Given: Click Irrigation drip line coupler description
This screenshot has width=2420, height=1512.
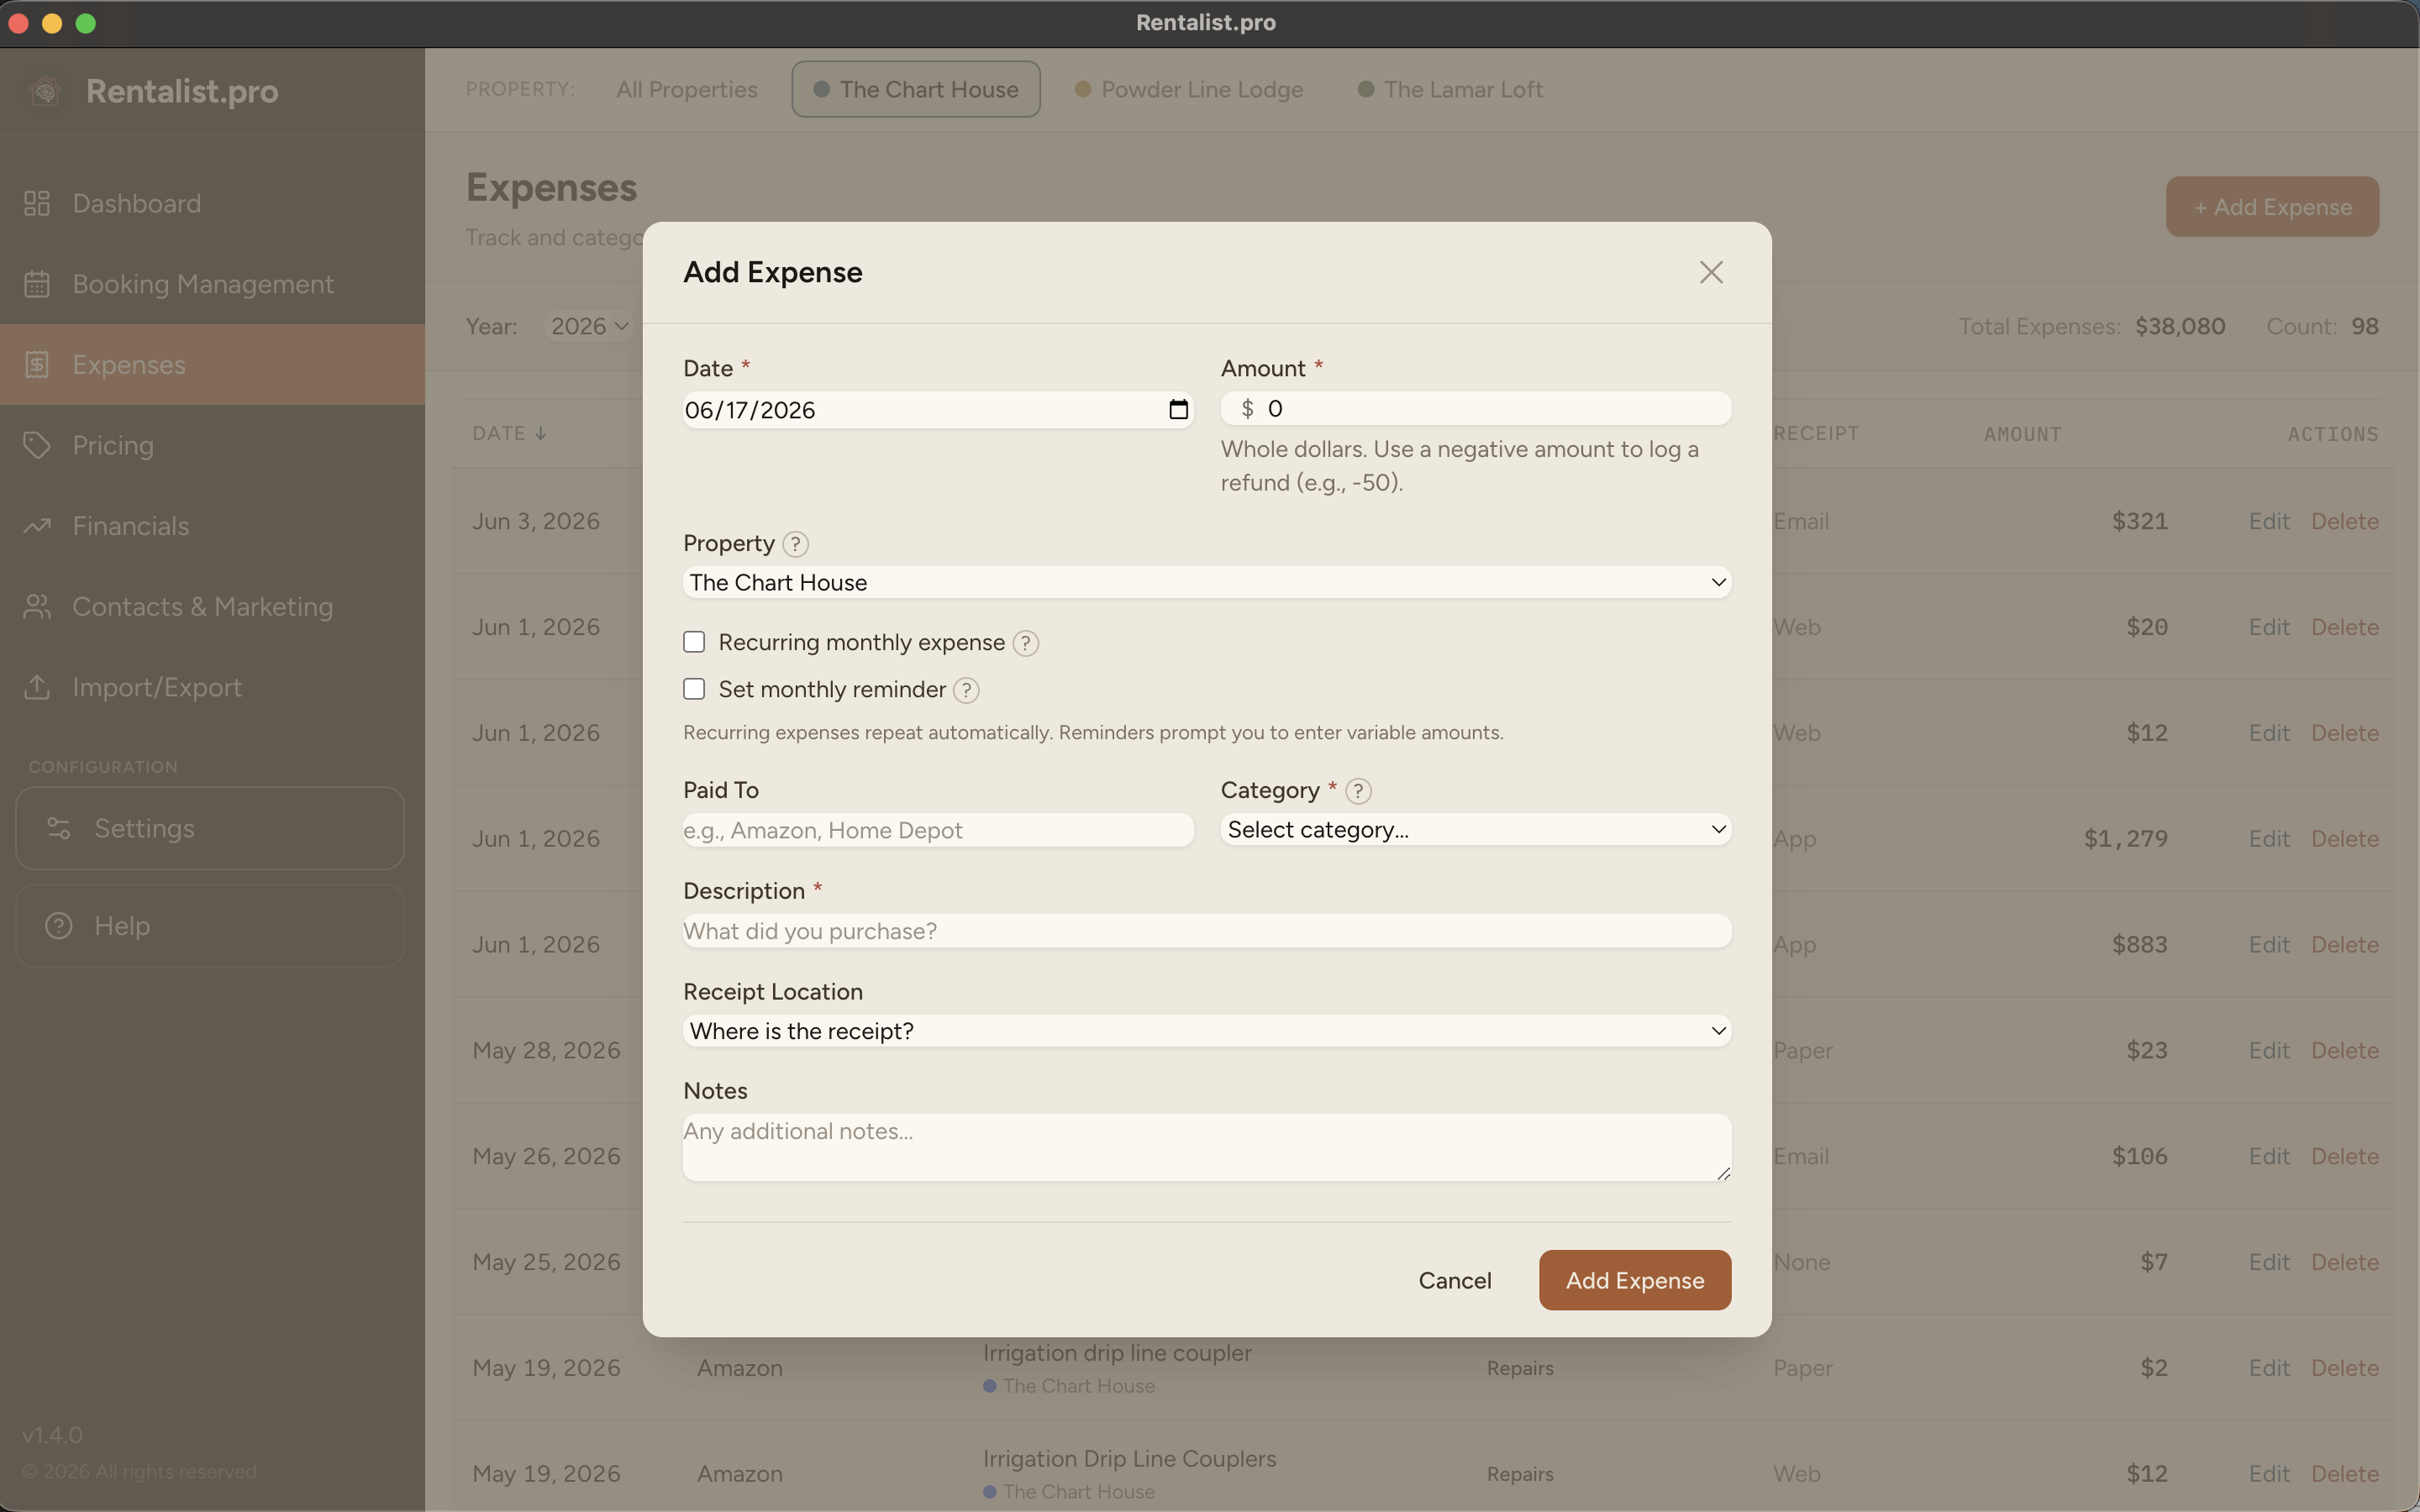Looking at the screenshot, I should [x=1117, y=1353].
